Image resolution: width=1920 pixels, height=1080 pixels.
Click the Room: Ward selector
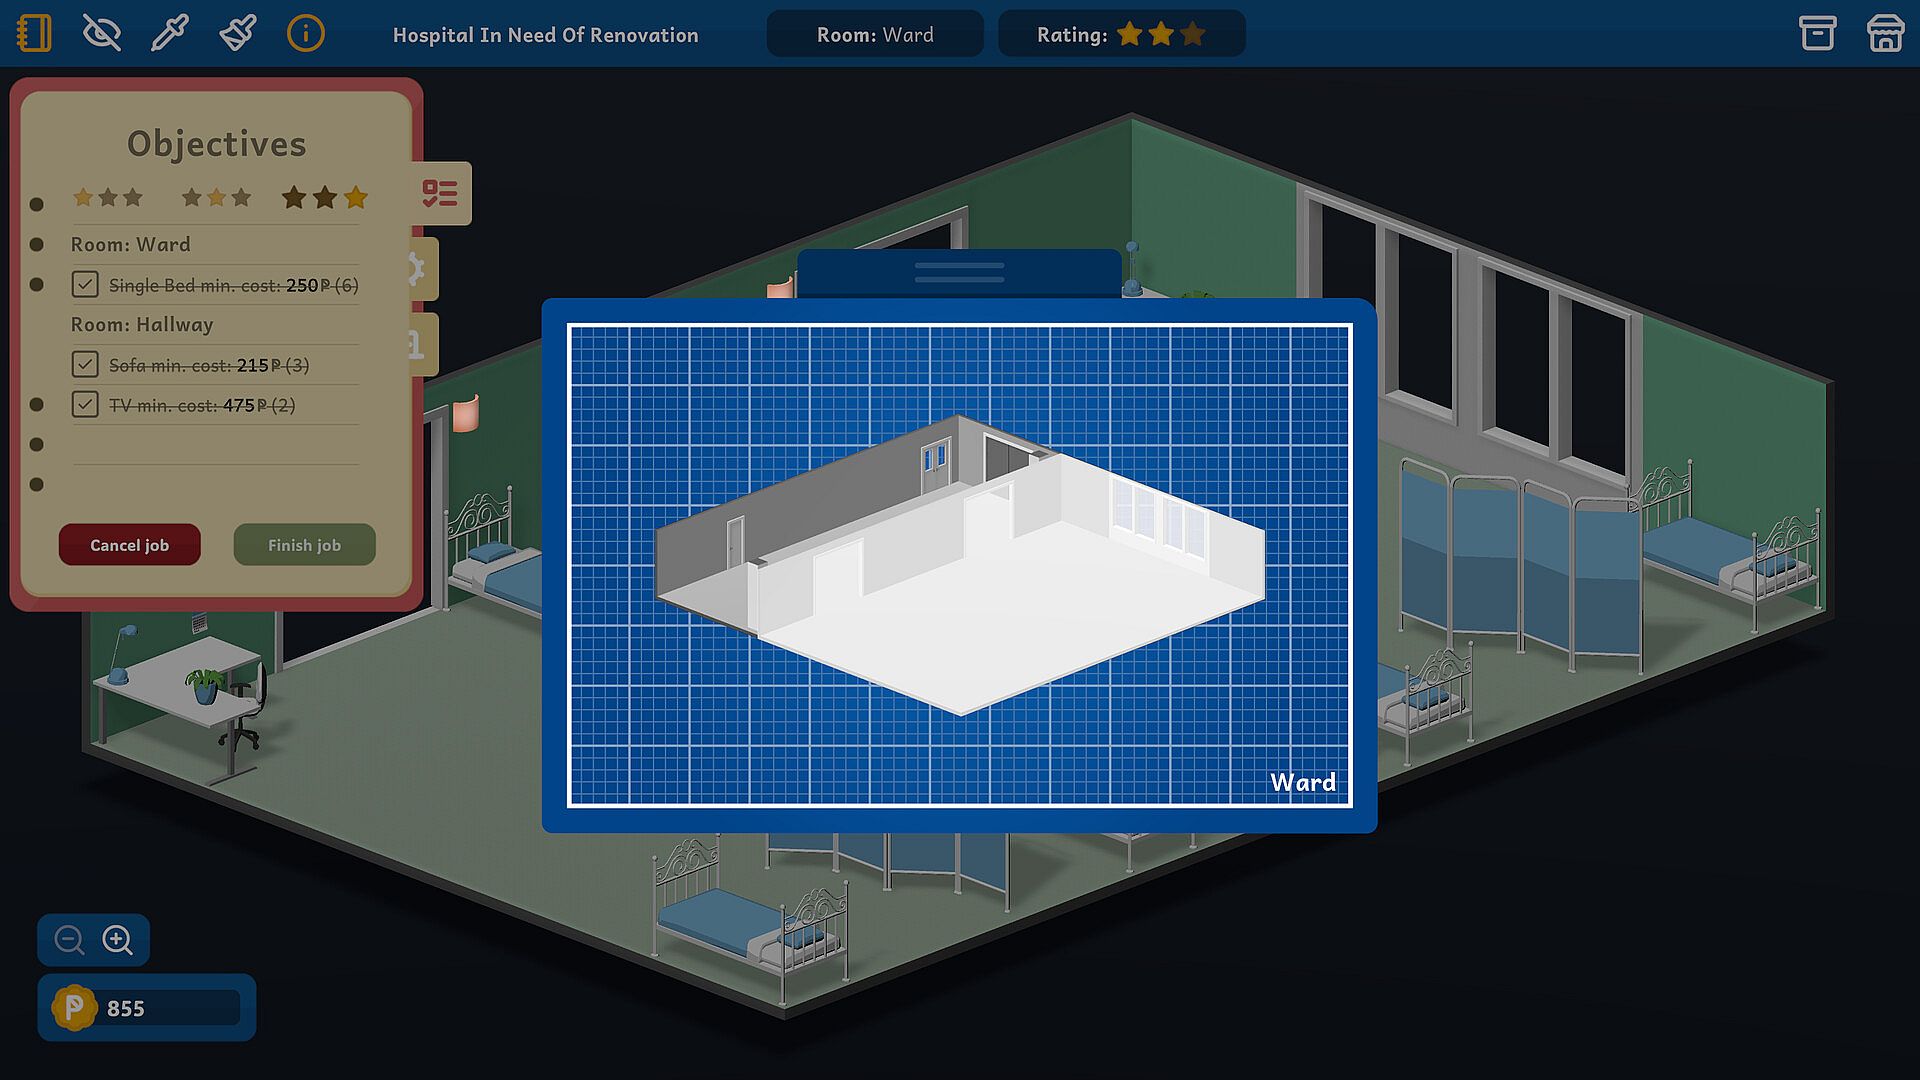(x=875, y=35)
